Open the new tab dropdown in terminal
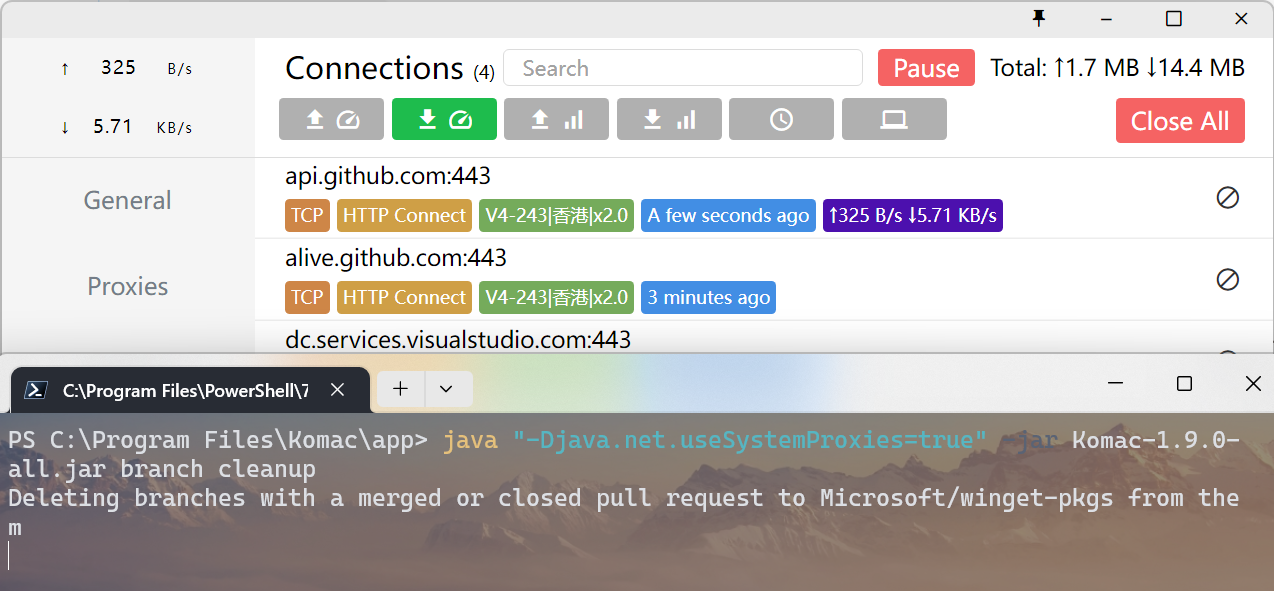Image resolution: width=1274 pixels, height=591 pixels. click(x=447, y=389)
